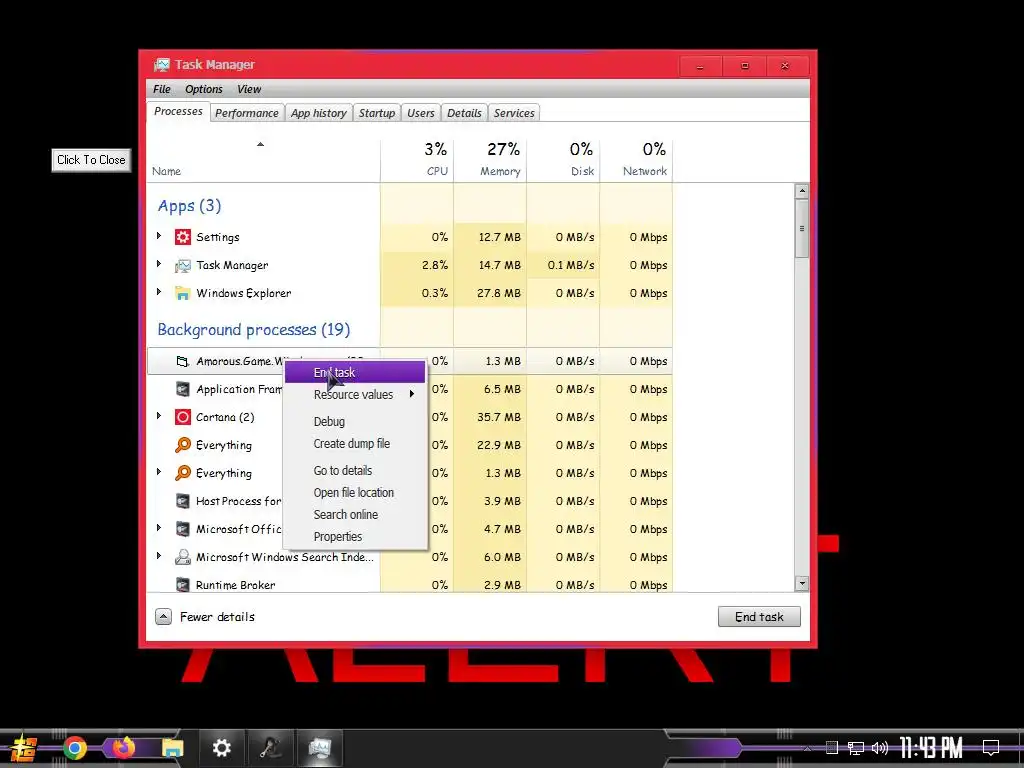Click second Everything magnifier icon with expander
This screenshot has width=1024, height=768.
[183, 473]
